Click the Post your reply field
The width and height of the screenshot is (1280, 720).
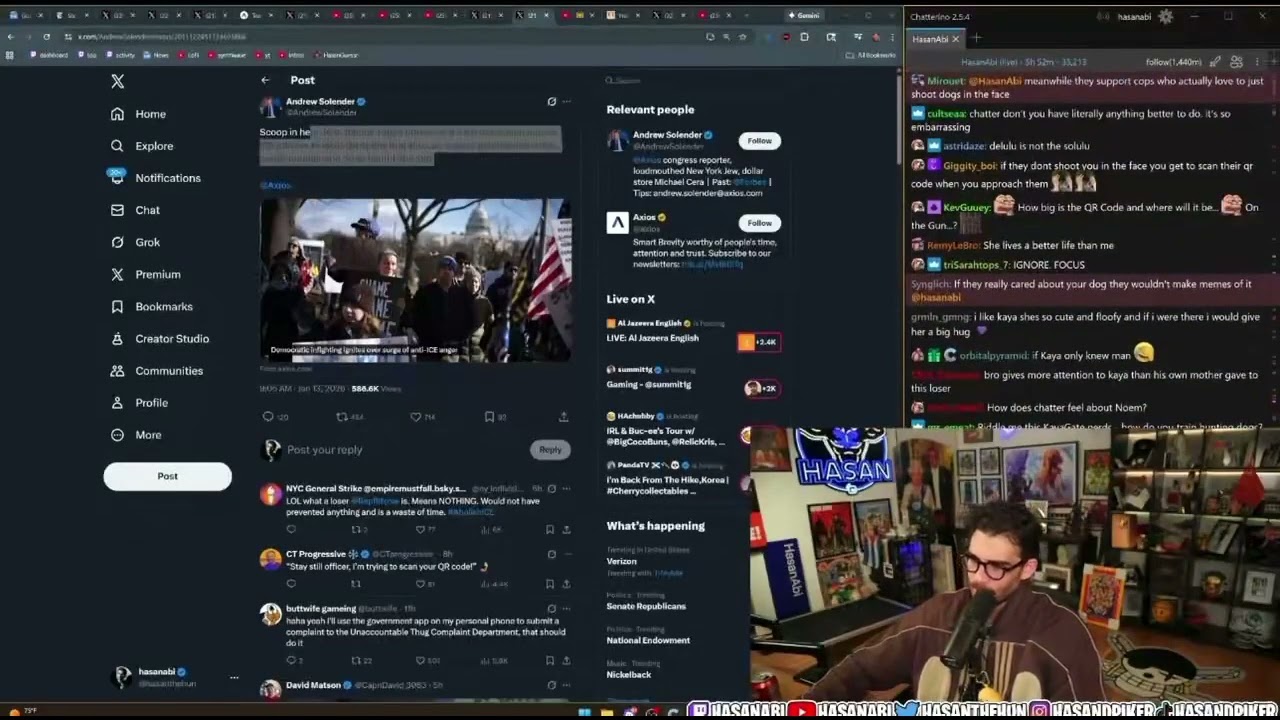(x=405, y=450)
